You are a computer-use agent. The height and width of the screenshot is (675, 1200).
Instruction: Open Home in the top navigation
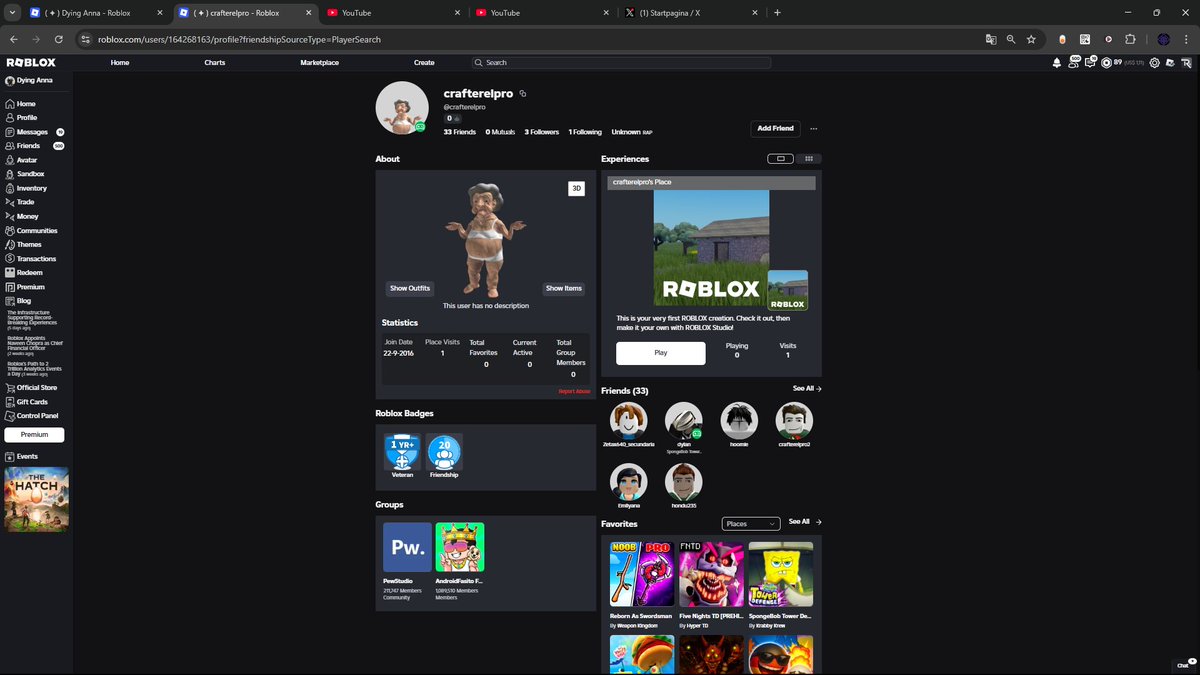(x=120, y=62)
